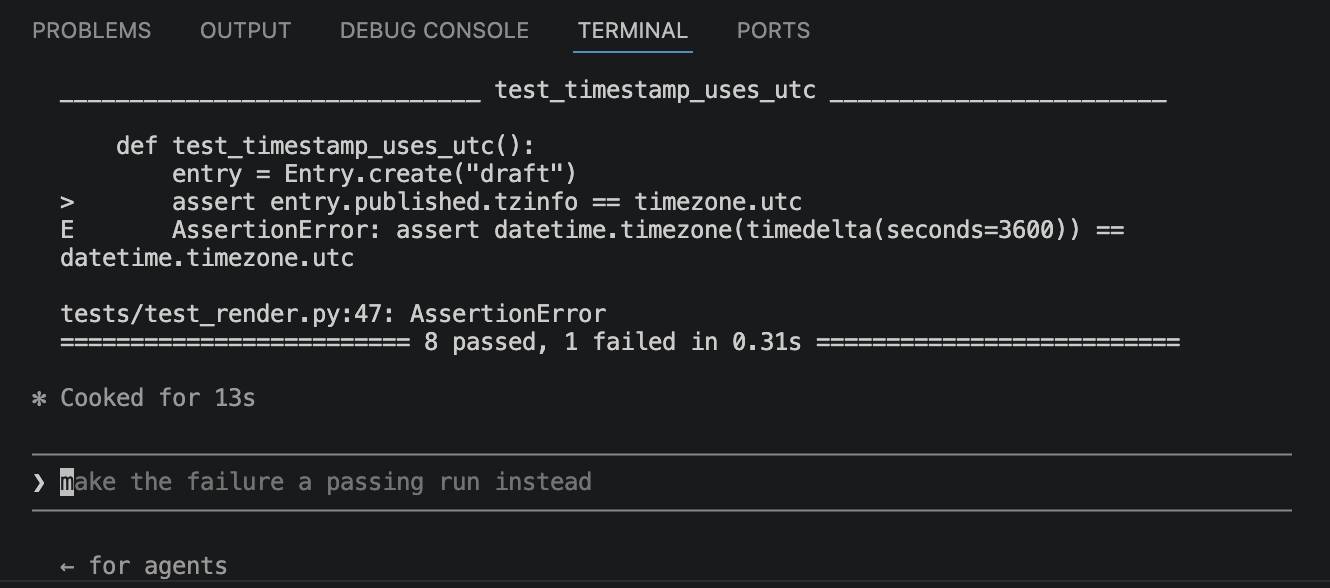The height and width of the screenshot is (588, 1330).
Task: Click the Entry.create("draft") line
Action: (375, 175)
